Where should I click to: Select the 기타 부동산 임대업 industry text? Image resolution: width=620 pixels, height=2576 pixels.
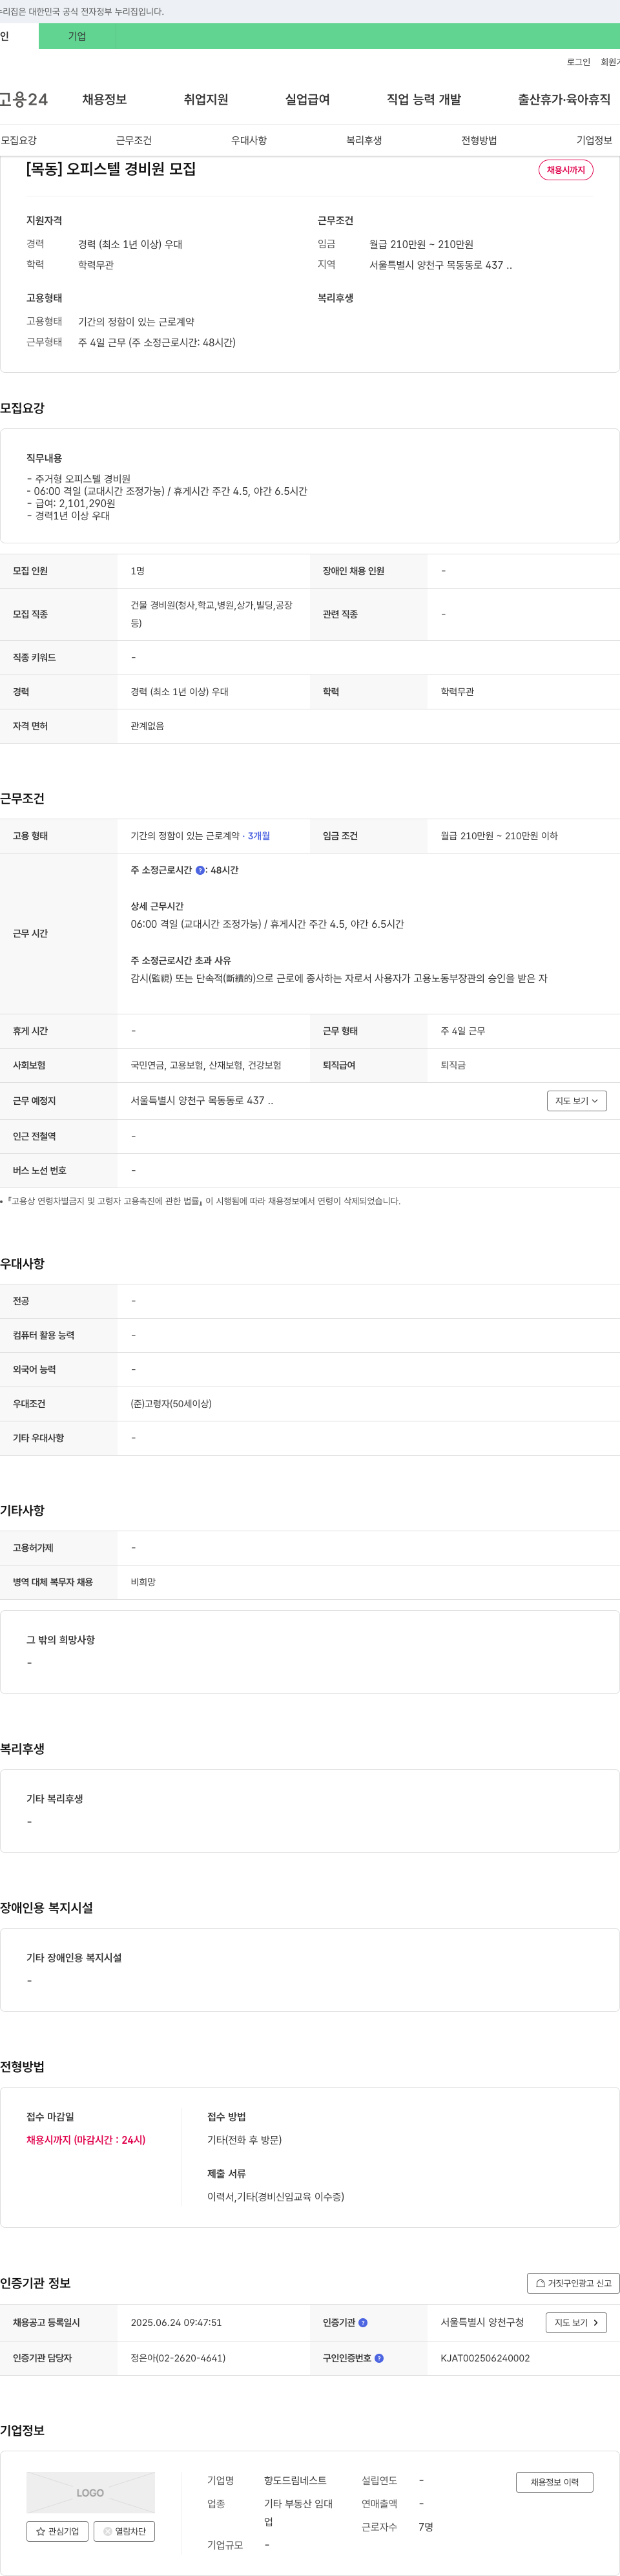pos(298,2513)
